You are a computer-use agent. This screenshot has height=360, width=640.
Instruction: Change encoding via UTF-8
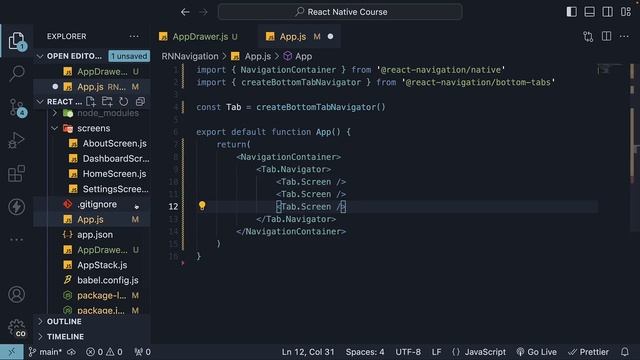point(408,352)
